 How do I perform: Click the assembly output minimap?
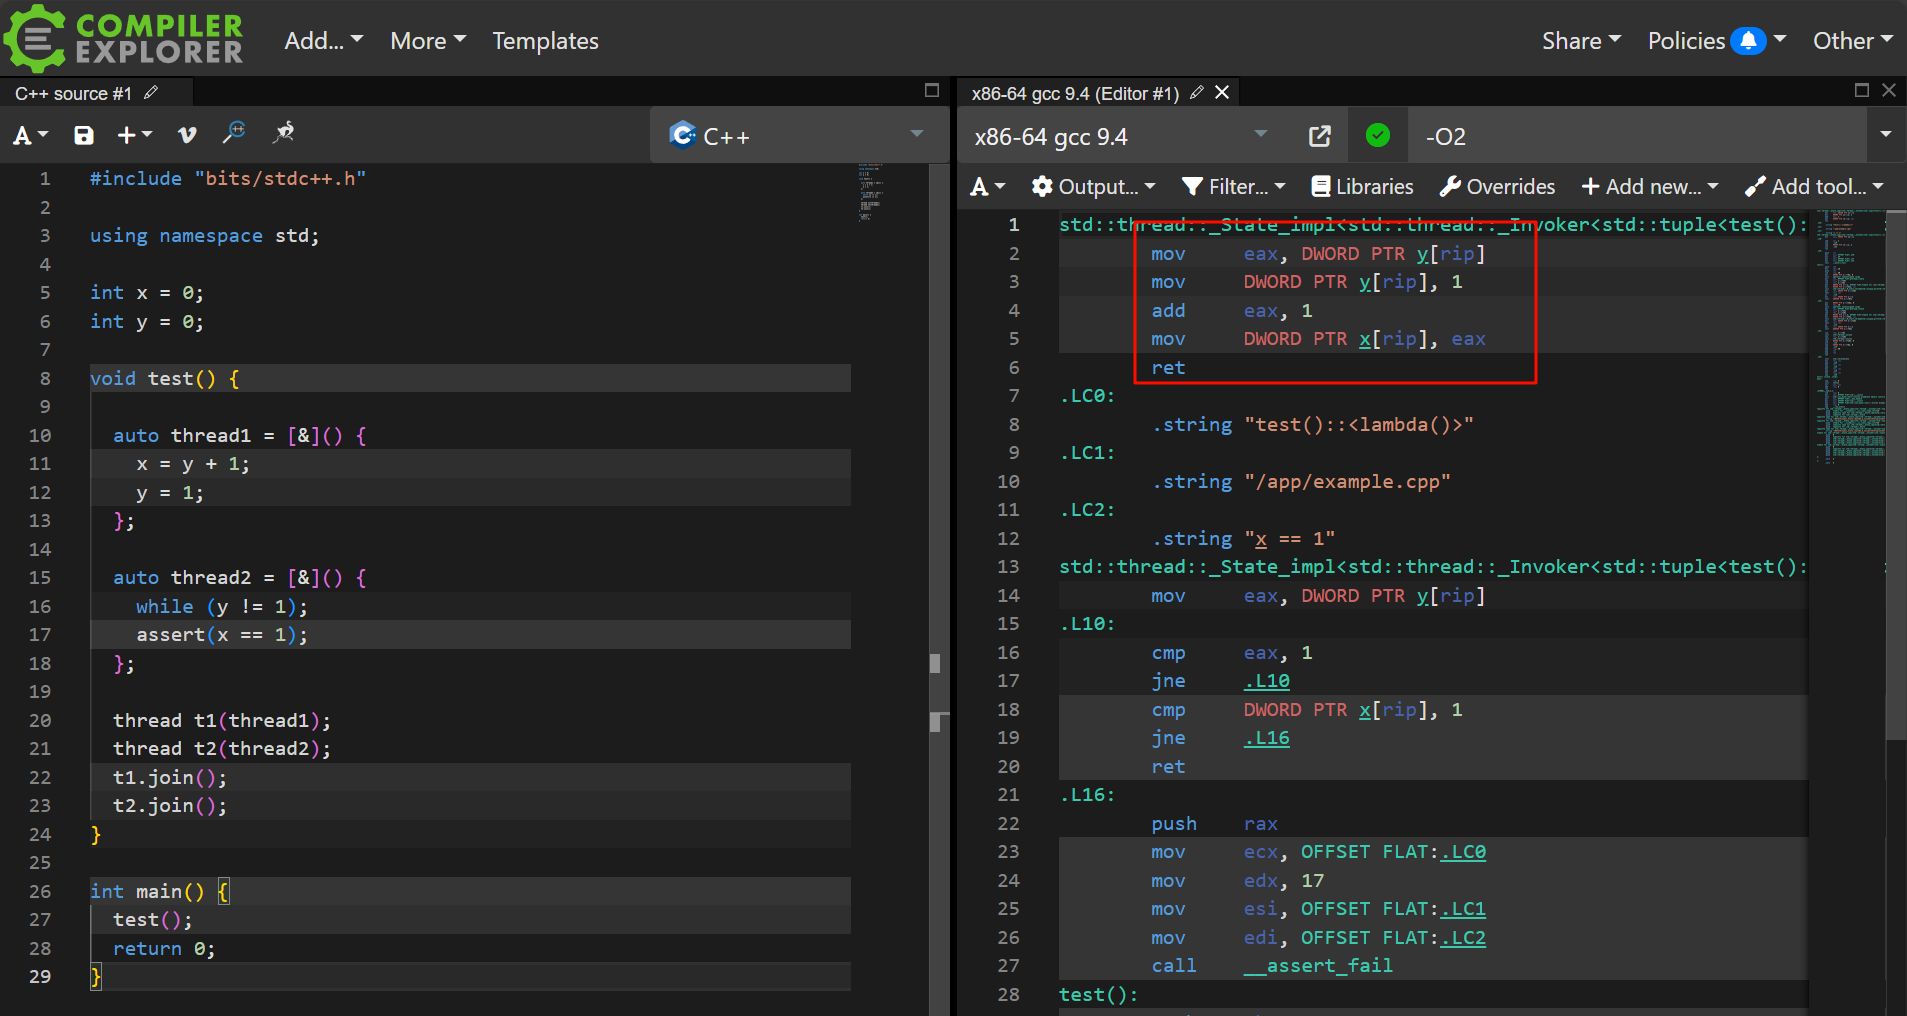[x=1850, y=336]
